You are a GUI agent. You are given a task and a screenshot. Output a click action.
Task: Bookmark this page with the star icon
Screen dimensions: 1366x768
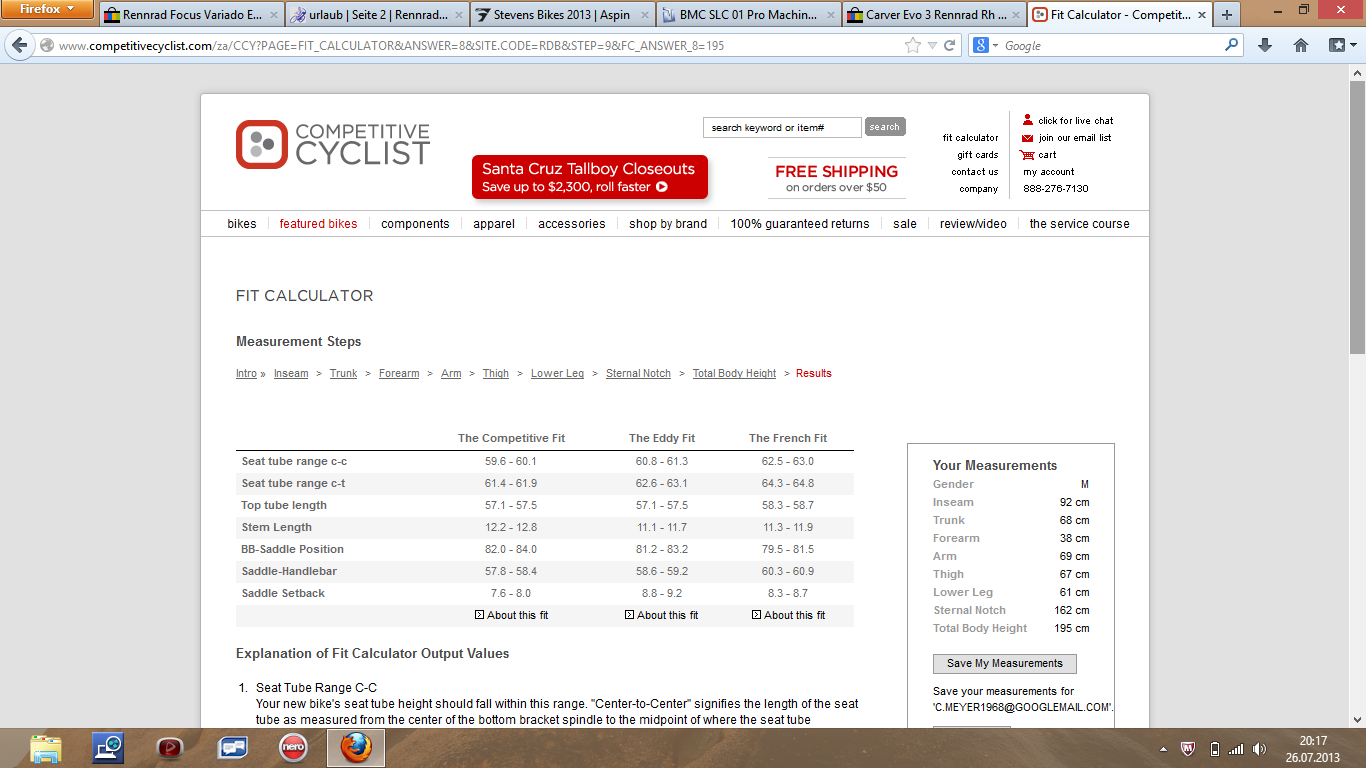pos(912,46)
